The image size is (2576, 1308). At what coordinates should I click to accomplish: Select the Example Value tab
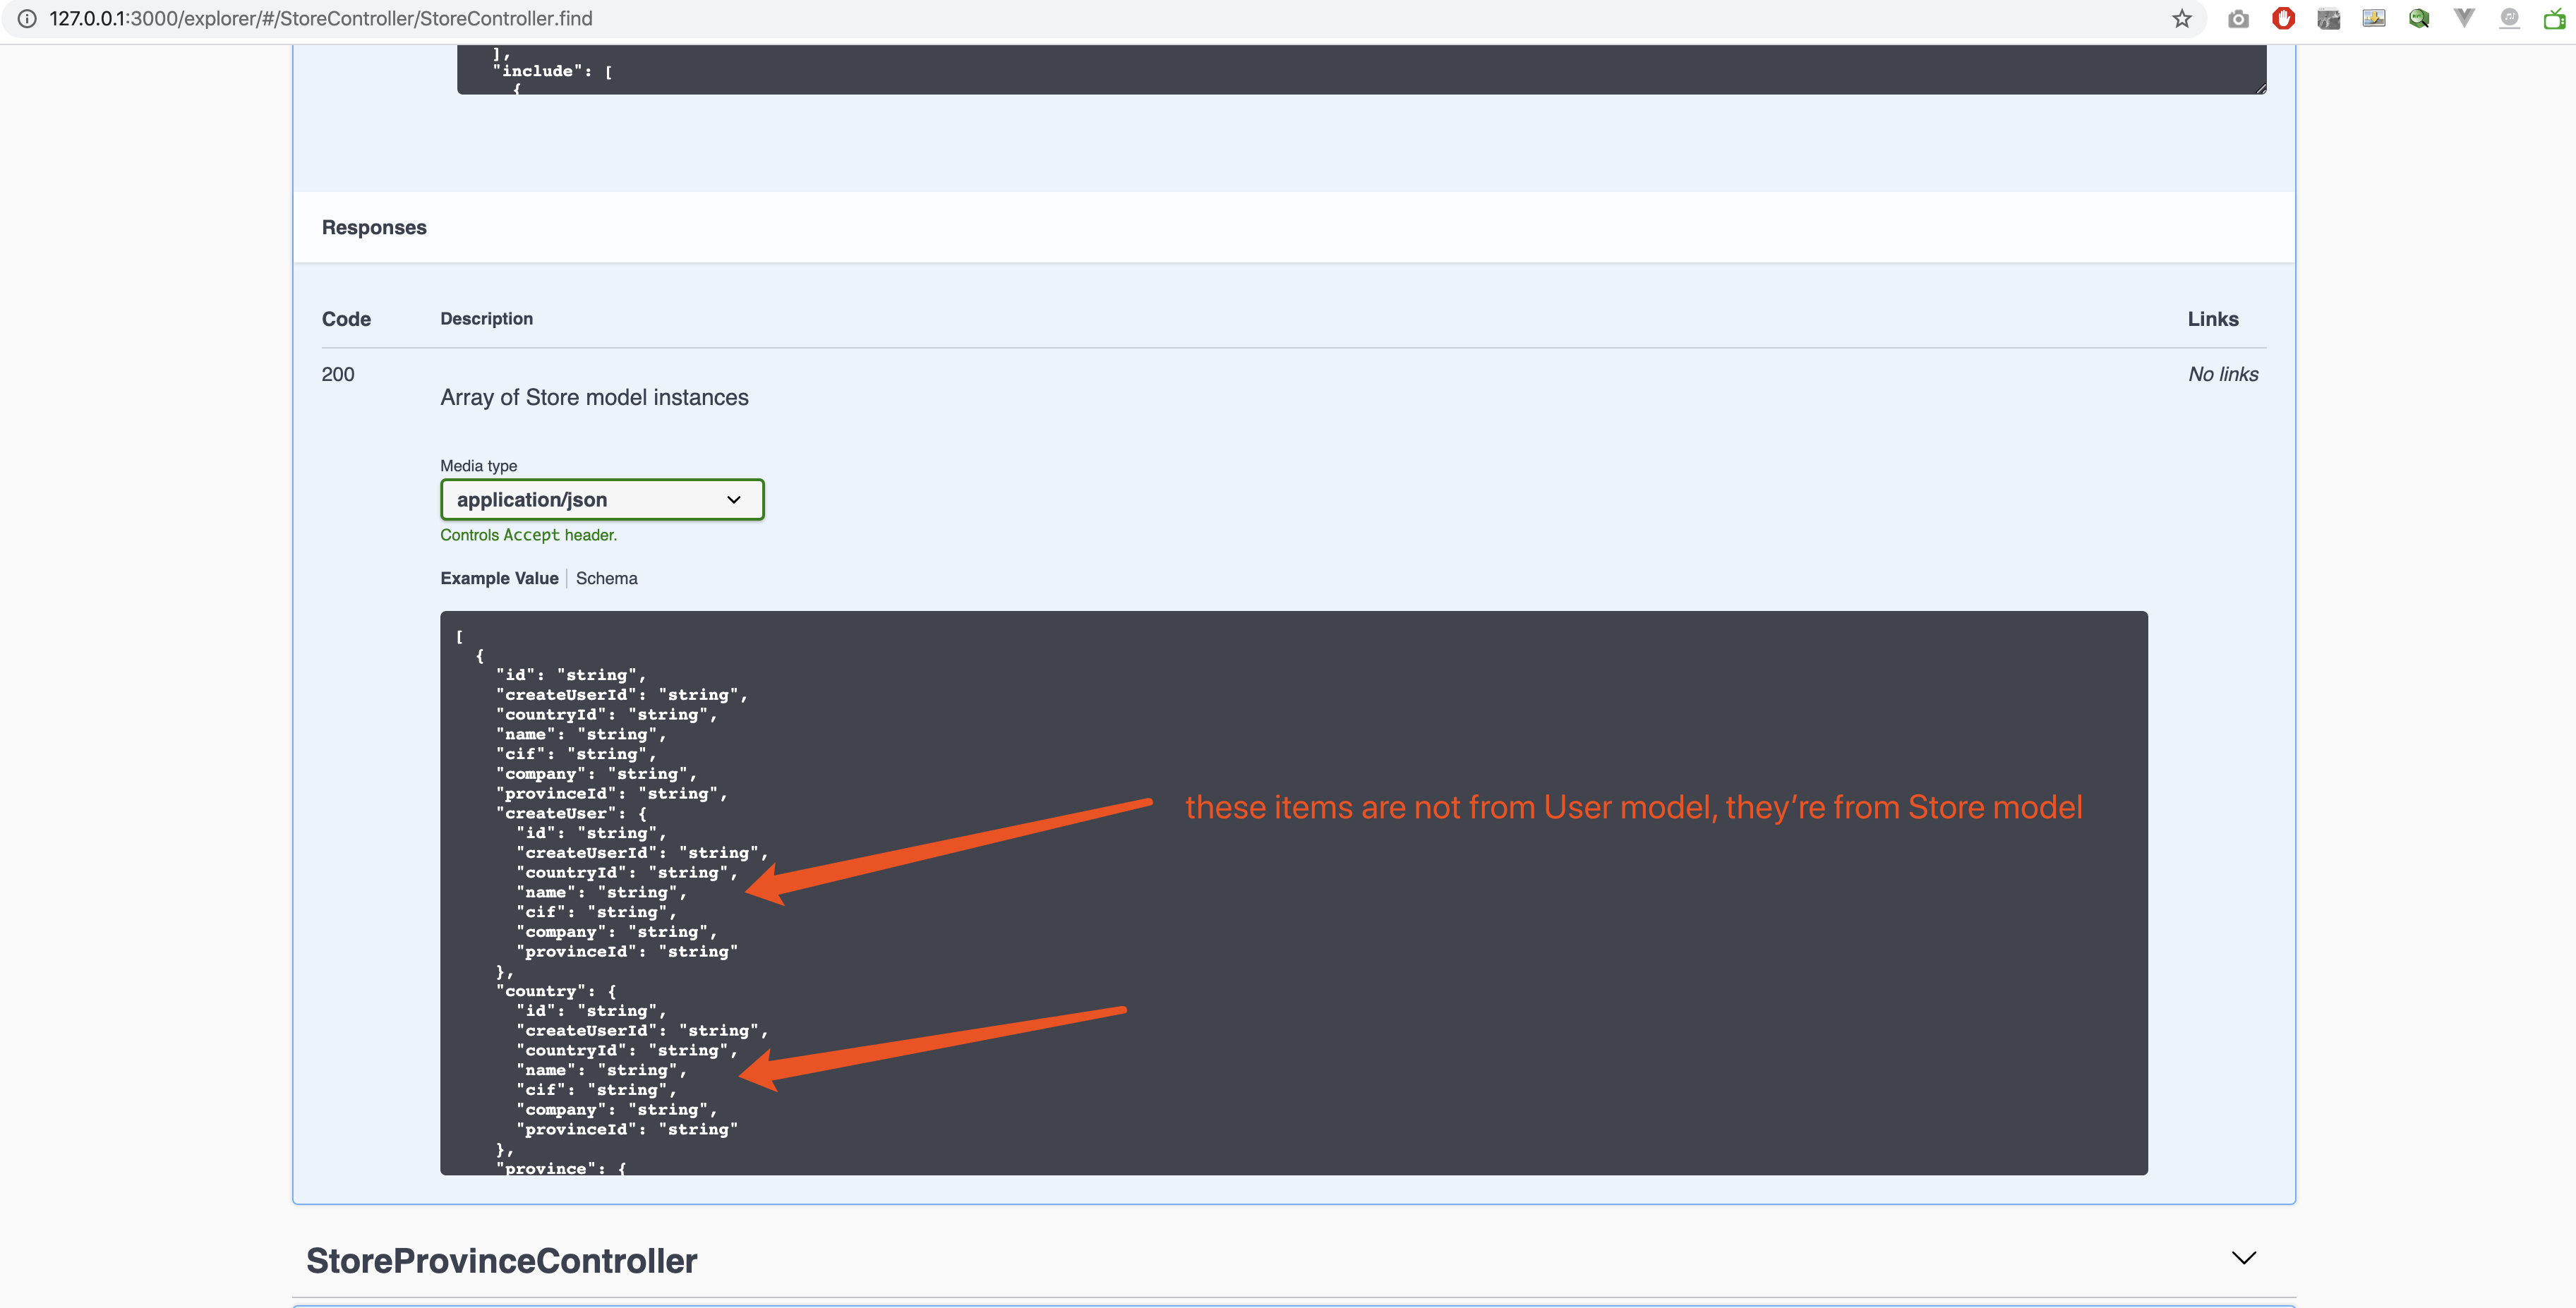pyautogui.click(x=499, y=578)
